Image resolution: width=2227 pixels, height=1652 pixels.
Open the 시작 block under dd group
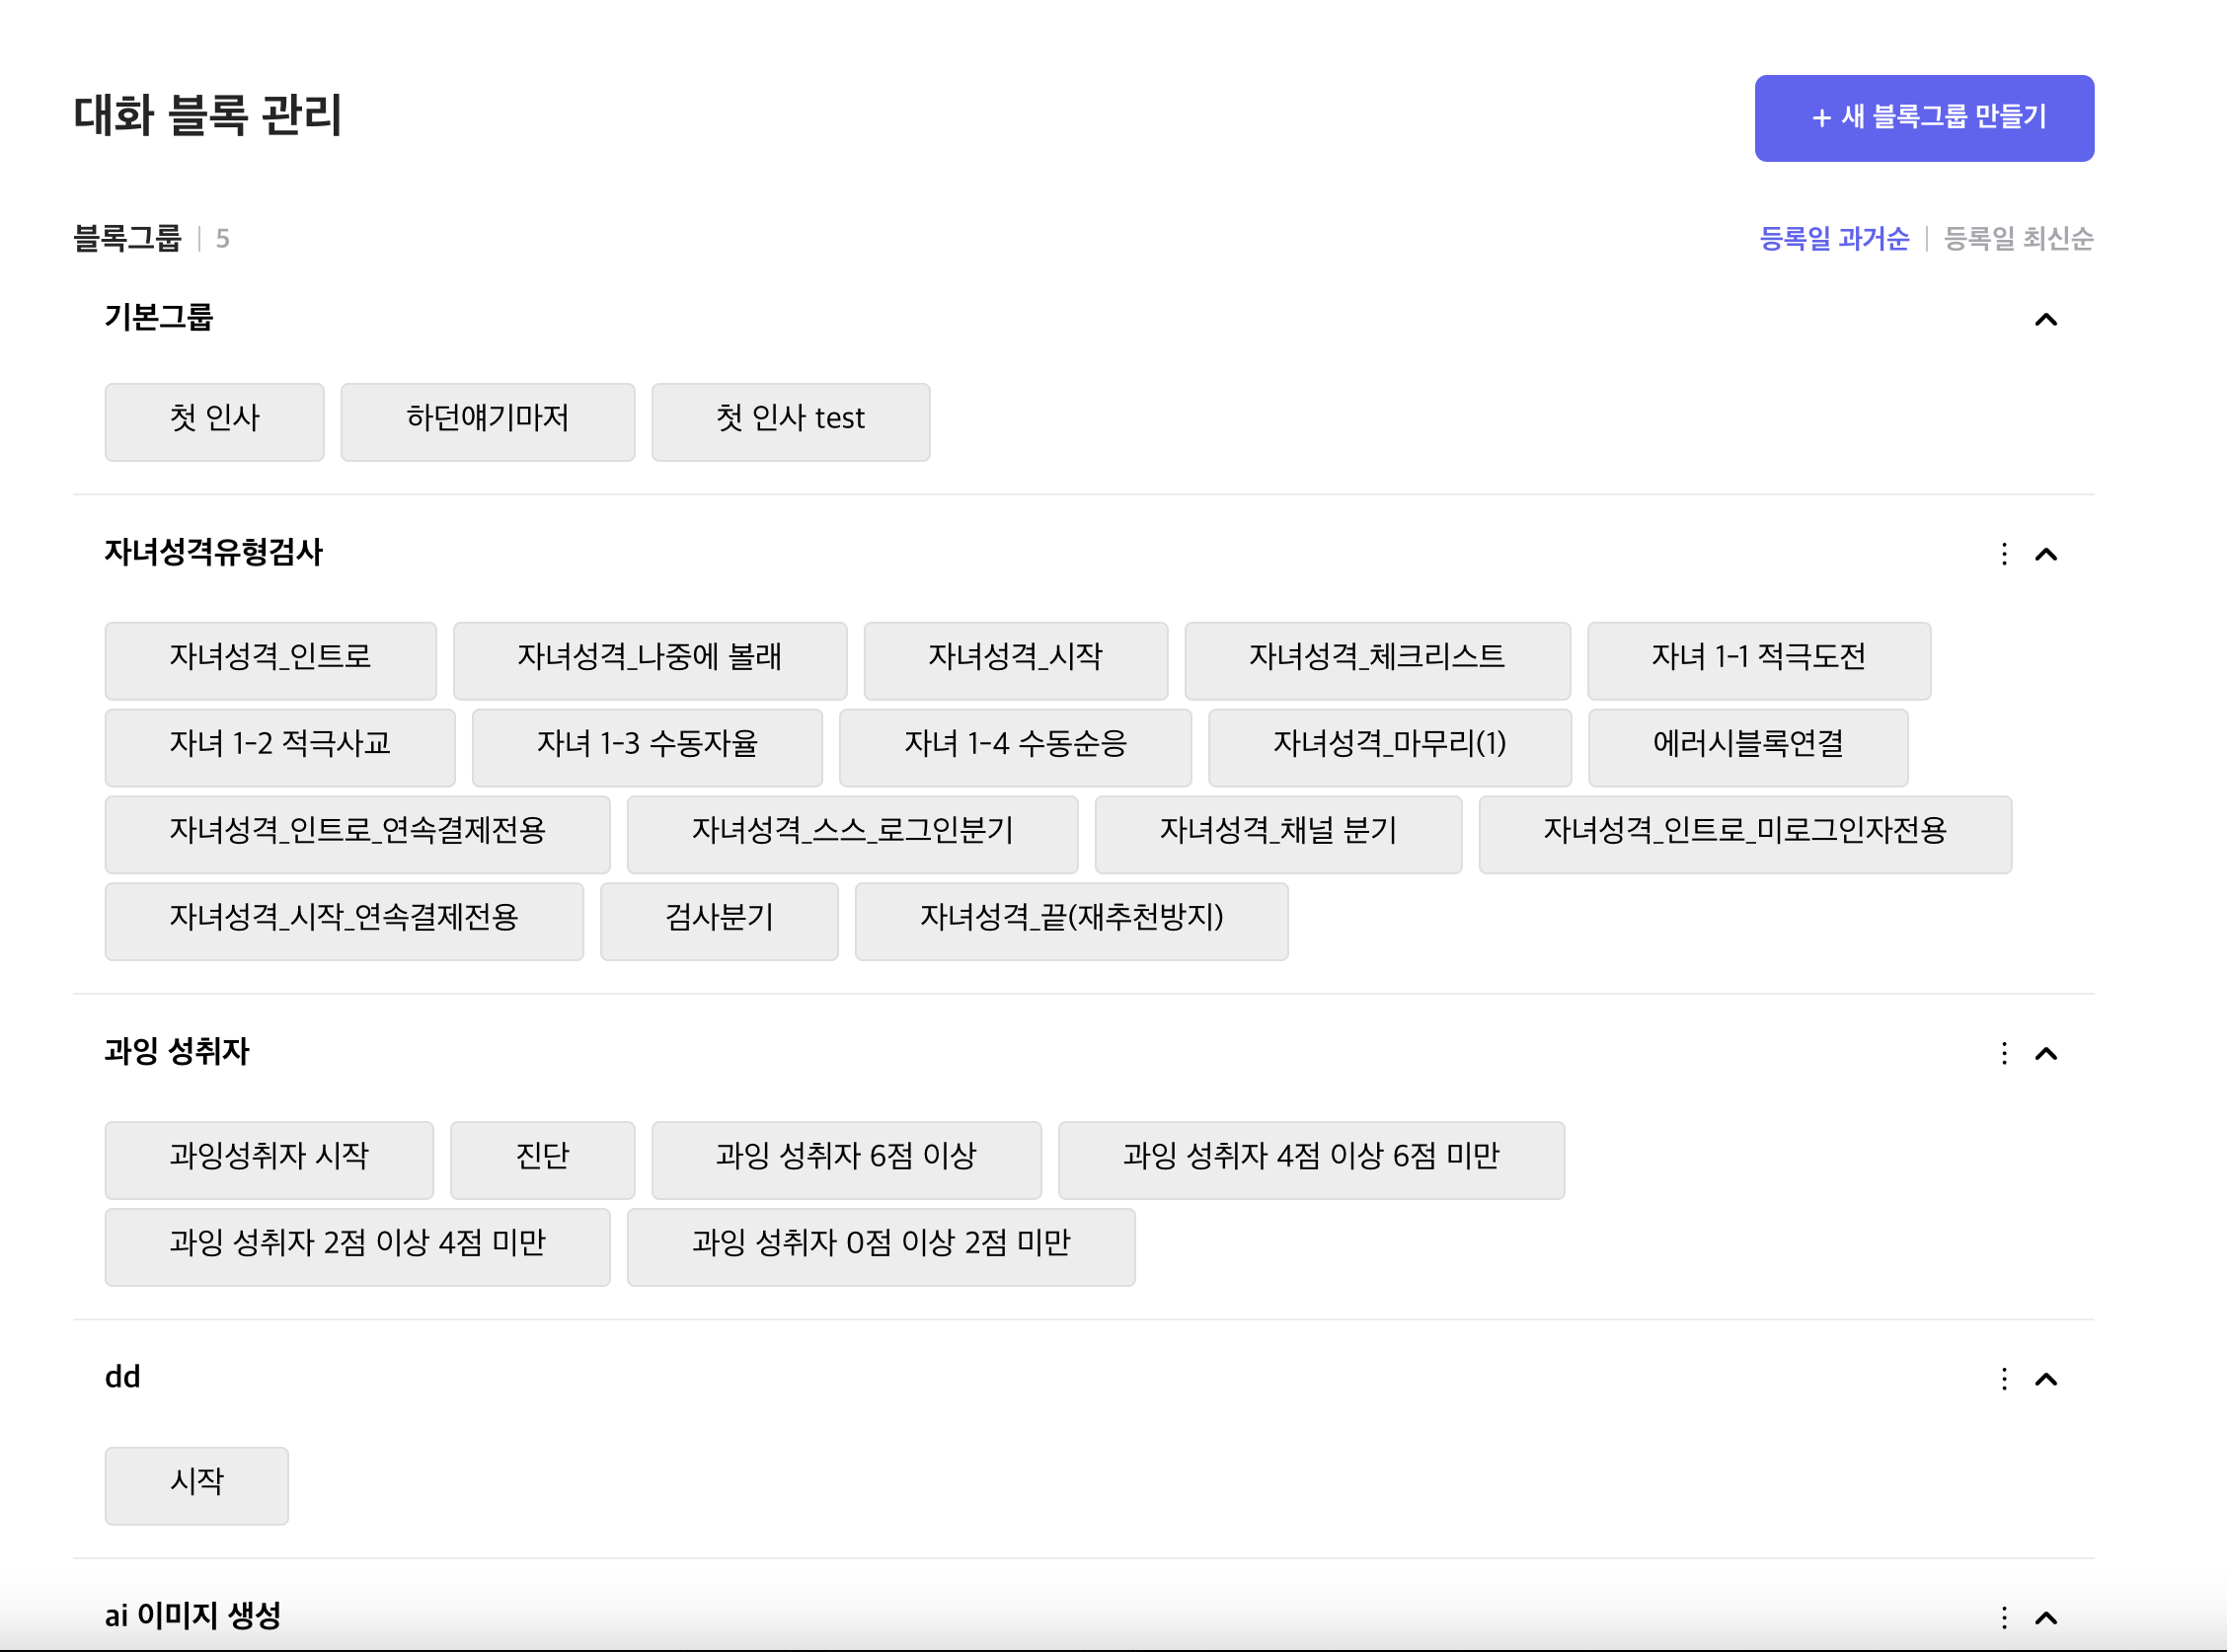[196, 1486]
